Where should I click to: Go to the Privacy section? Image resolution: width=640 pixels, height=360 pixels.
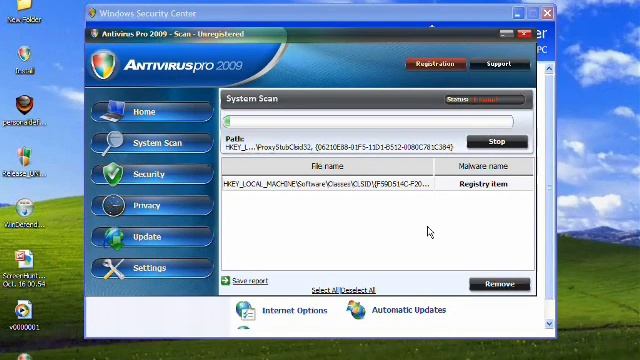152,205
